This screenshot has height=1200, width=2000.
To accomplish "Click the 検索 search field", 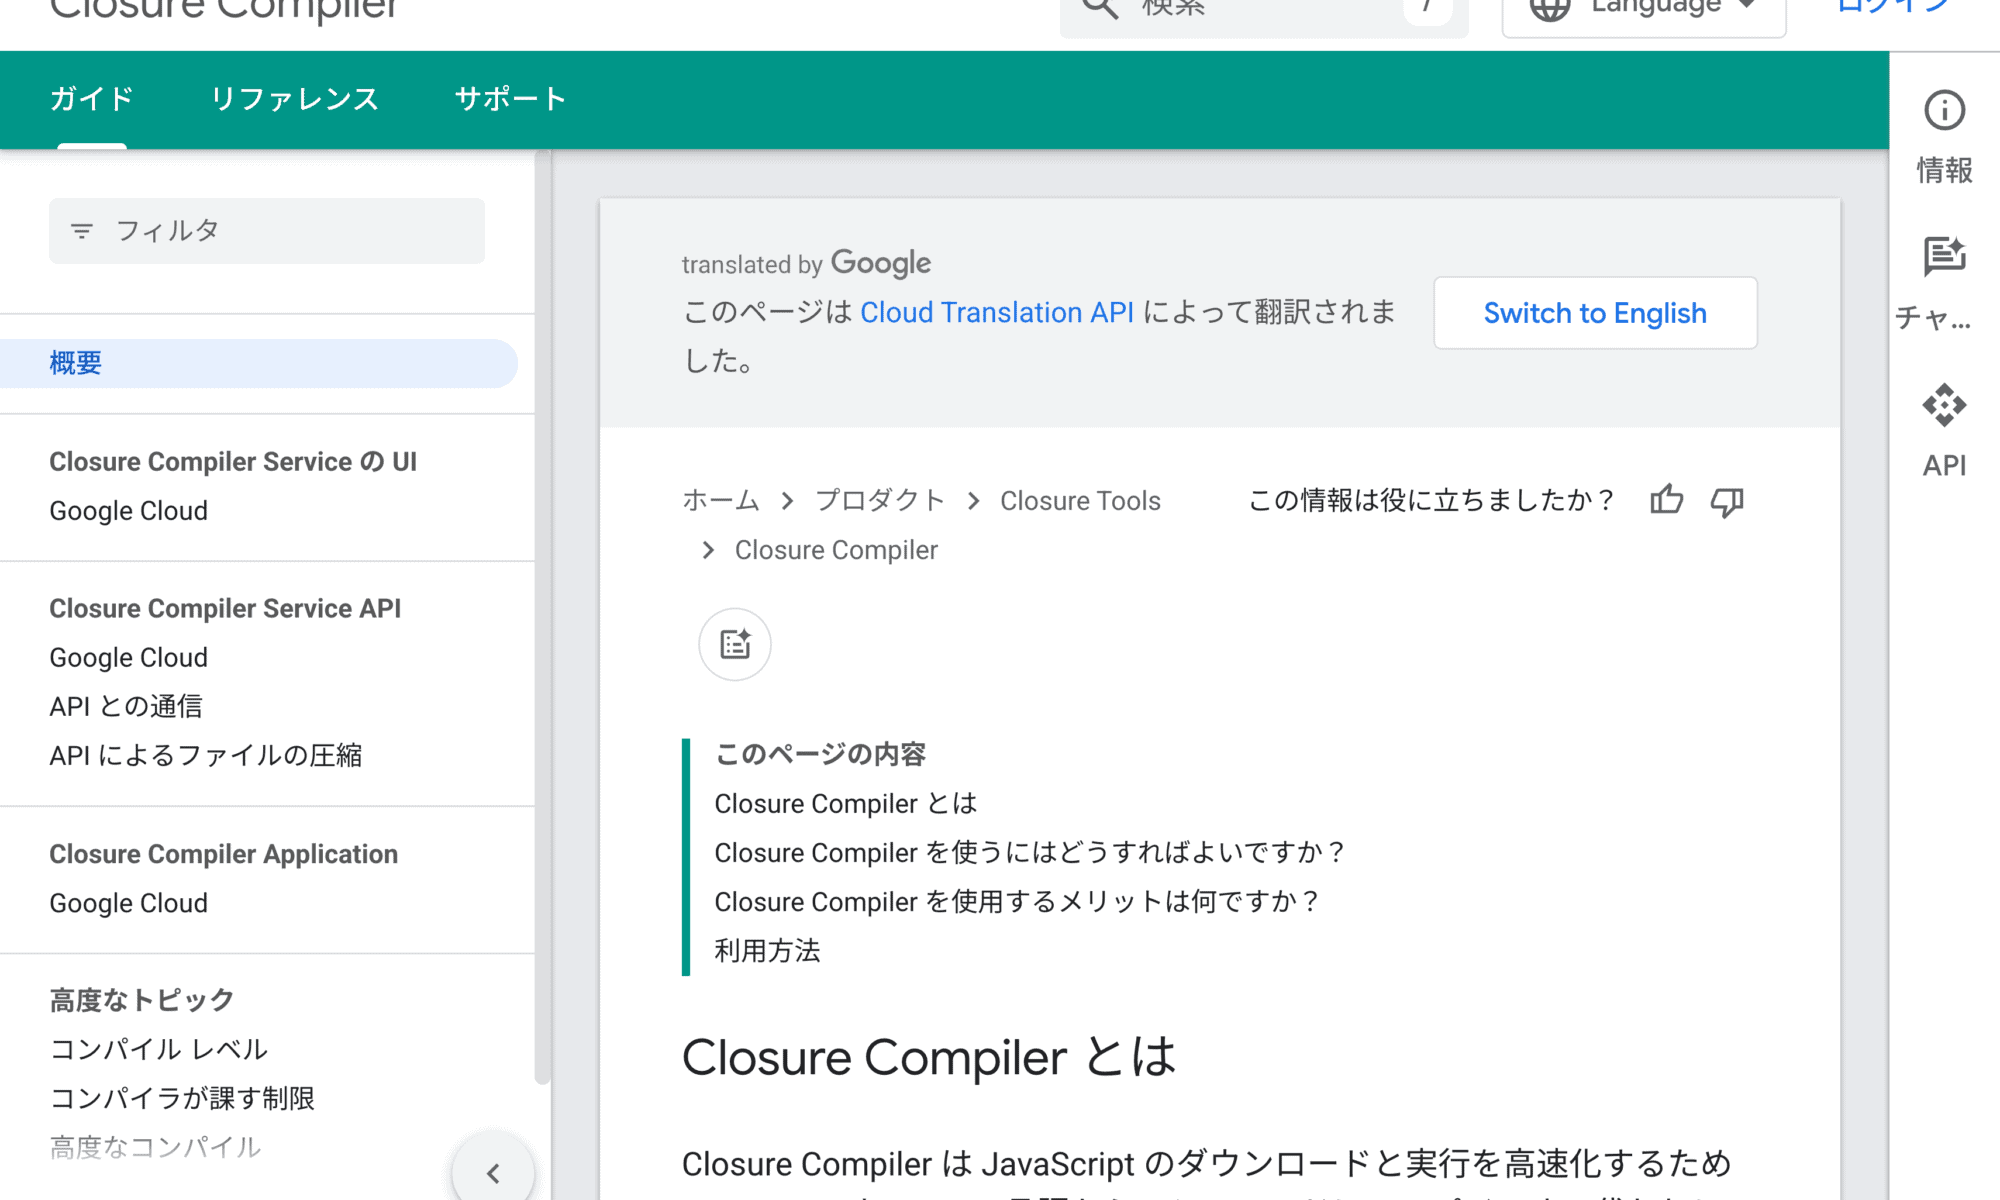I will [1264, 12].
